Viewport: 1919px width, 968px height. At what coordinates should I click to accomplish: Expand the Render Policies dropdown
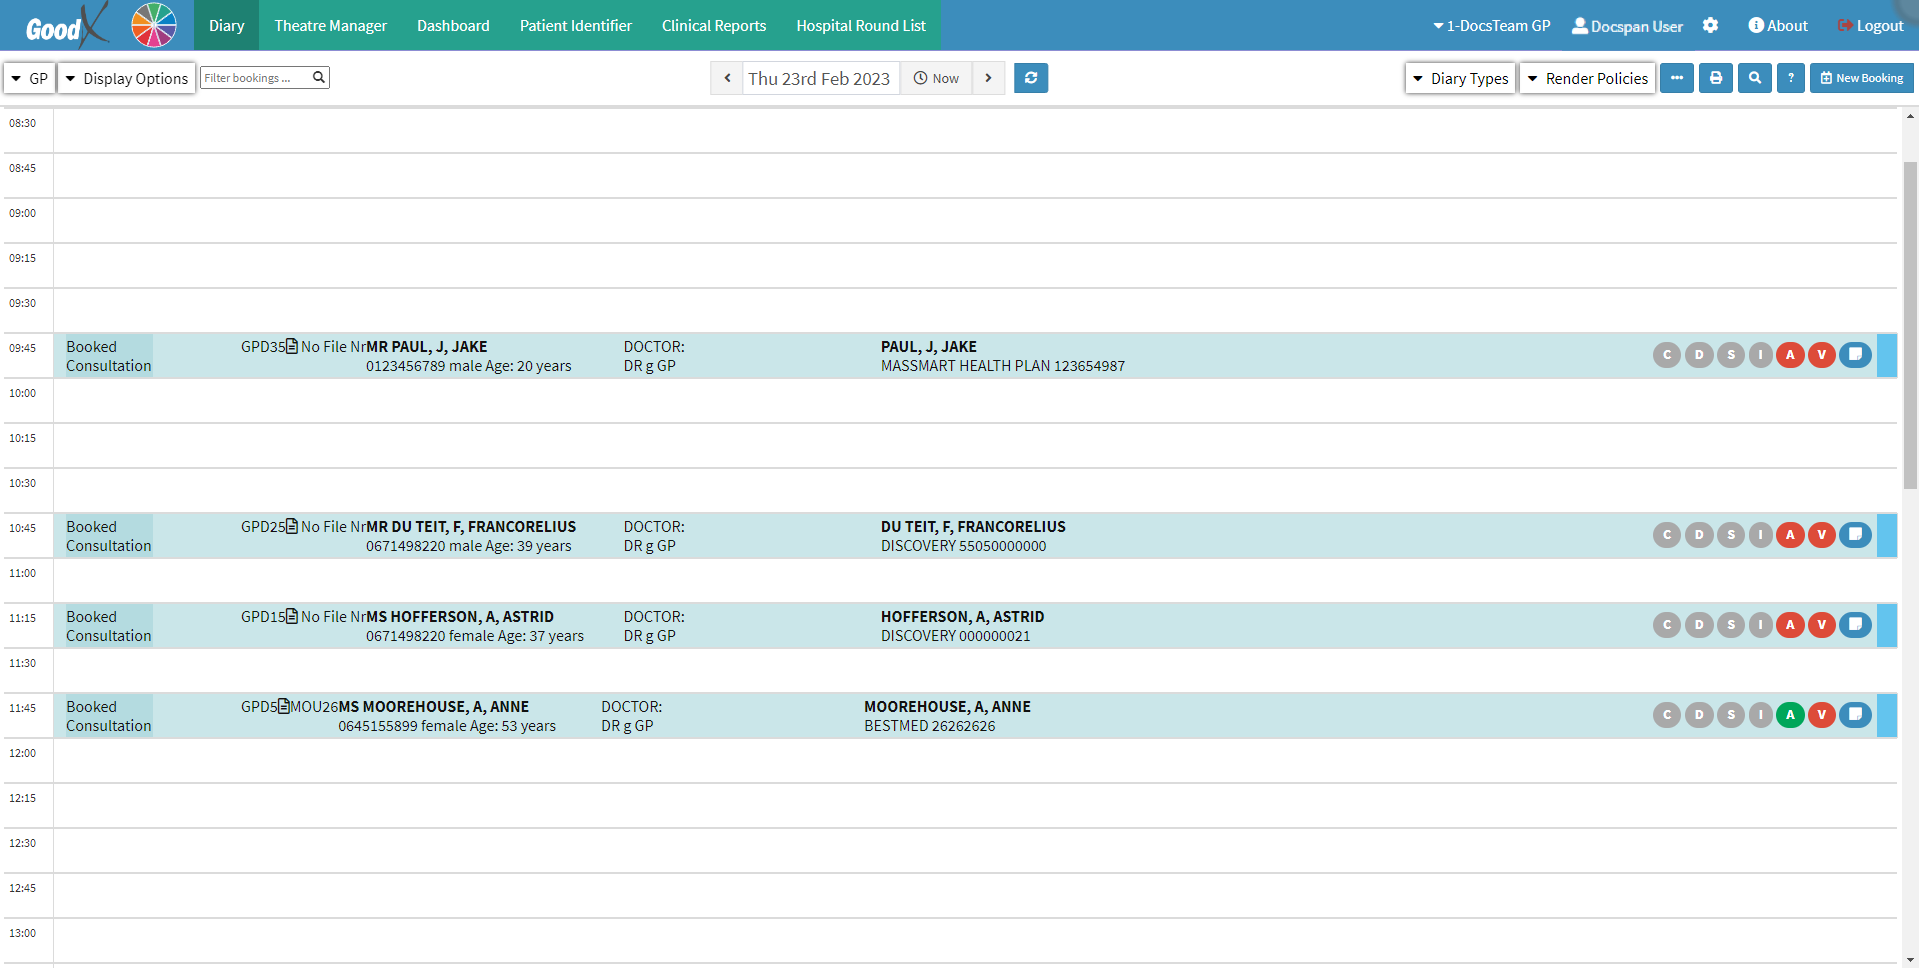coord(1587,78)
